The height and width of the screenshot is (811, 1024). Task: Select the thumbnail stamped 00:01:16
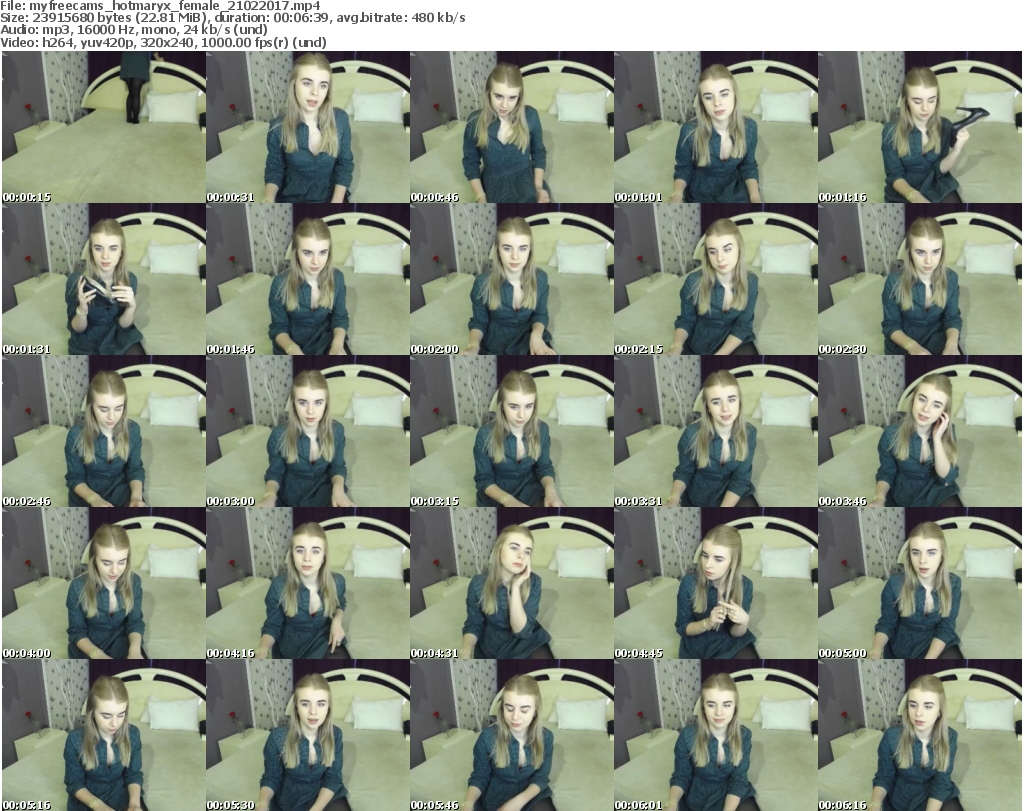coord(920,127)
